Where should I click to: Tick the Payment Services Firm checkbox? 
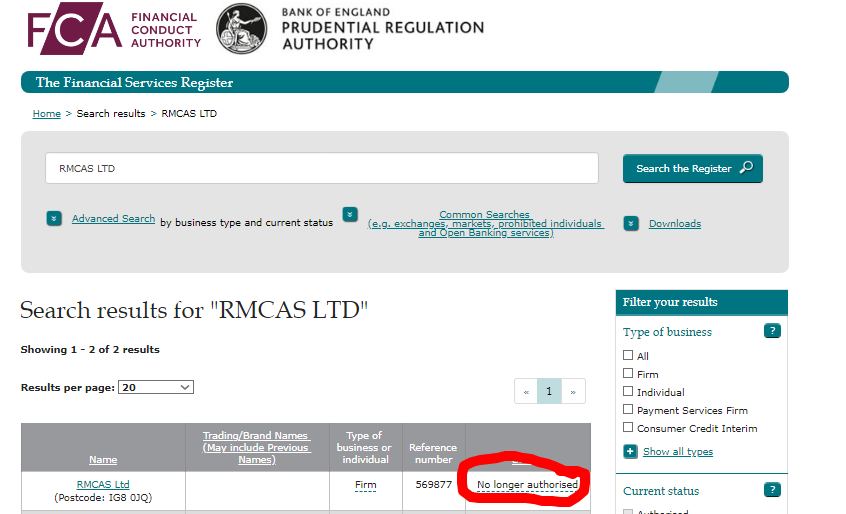click(628, 409)
